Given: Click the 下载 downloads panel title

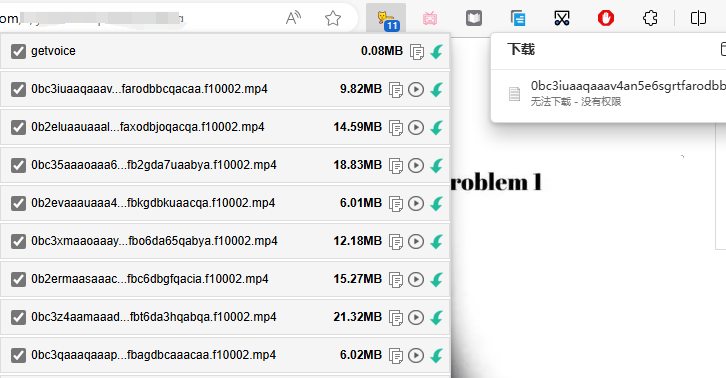Looking at the screenshot, I should [x=521, y=49].
